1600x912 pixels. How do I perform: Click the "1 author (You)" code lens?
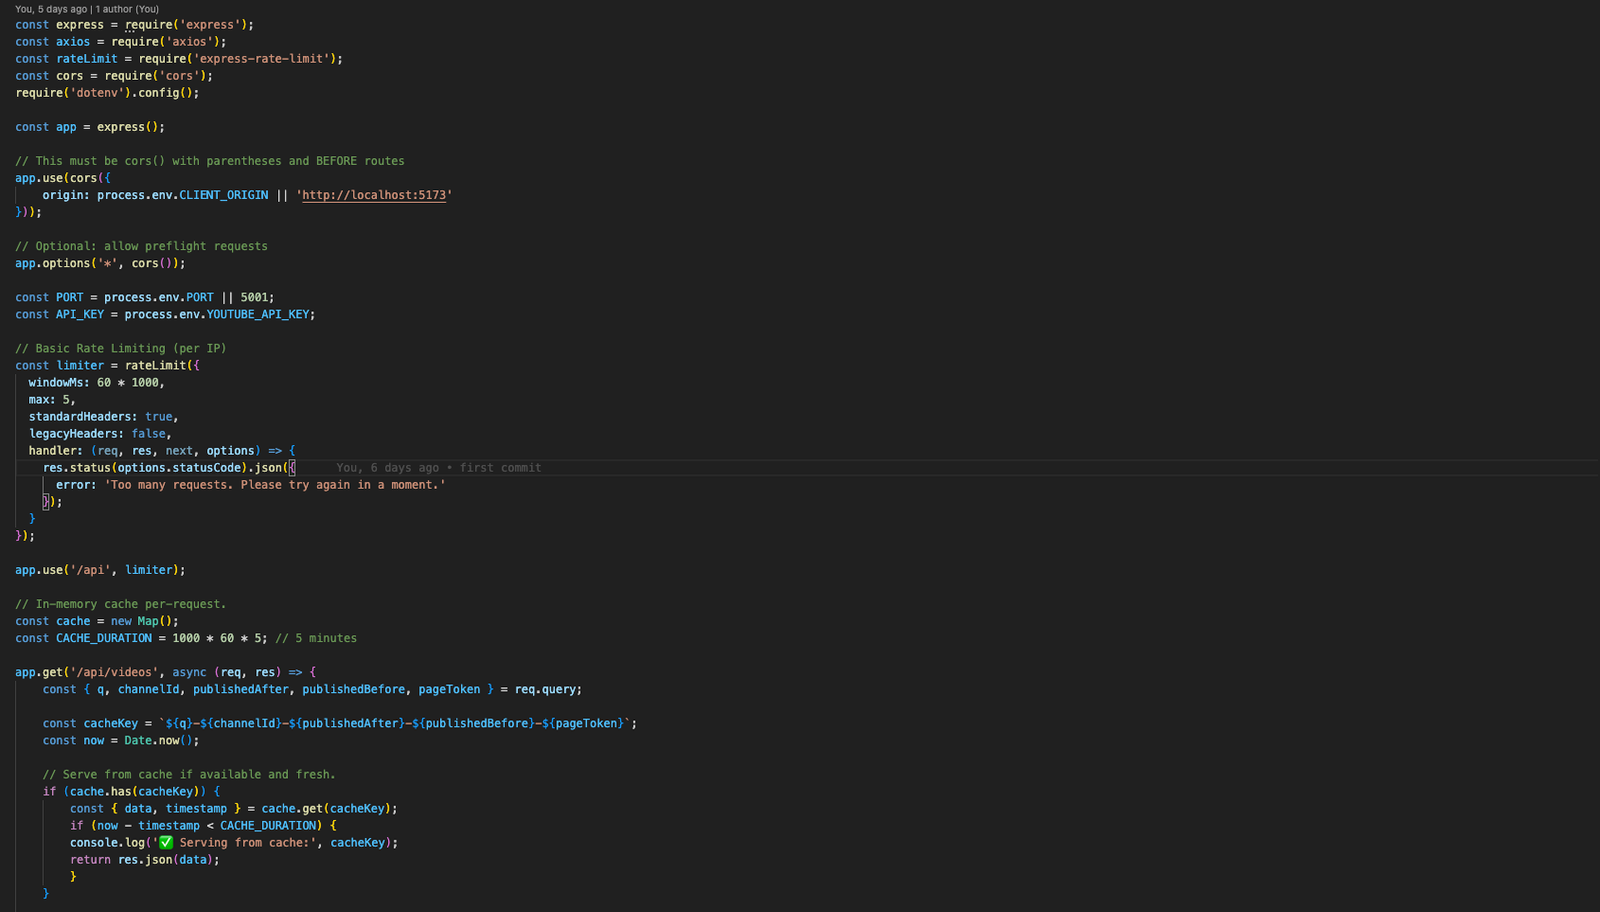click(127, 9)
